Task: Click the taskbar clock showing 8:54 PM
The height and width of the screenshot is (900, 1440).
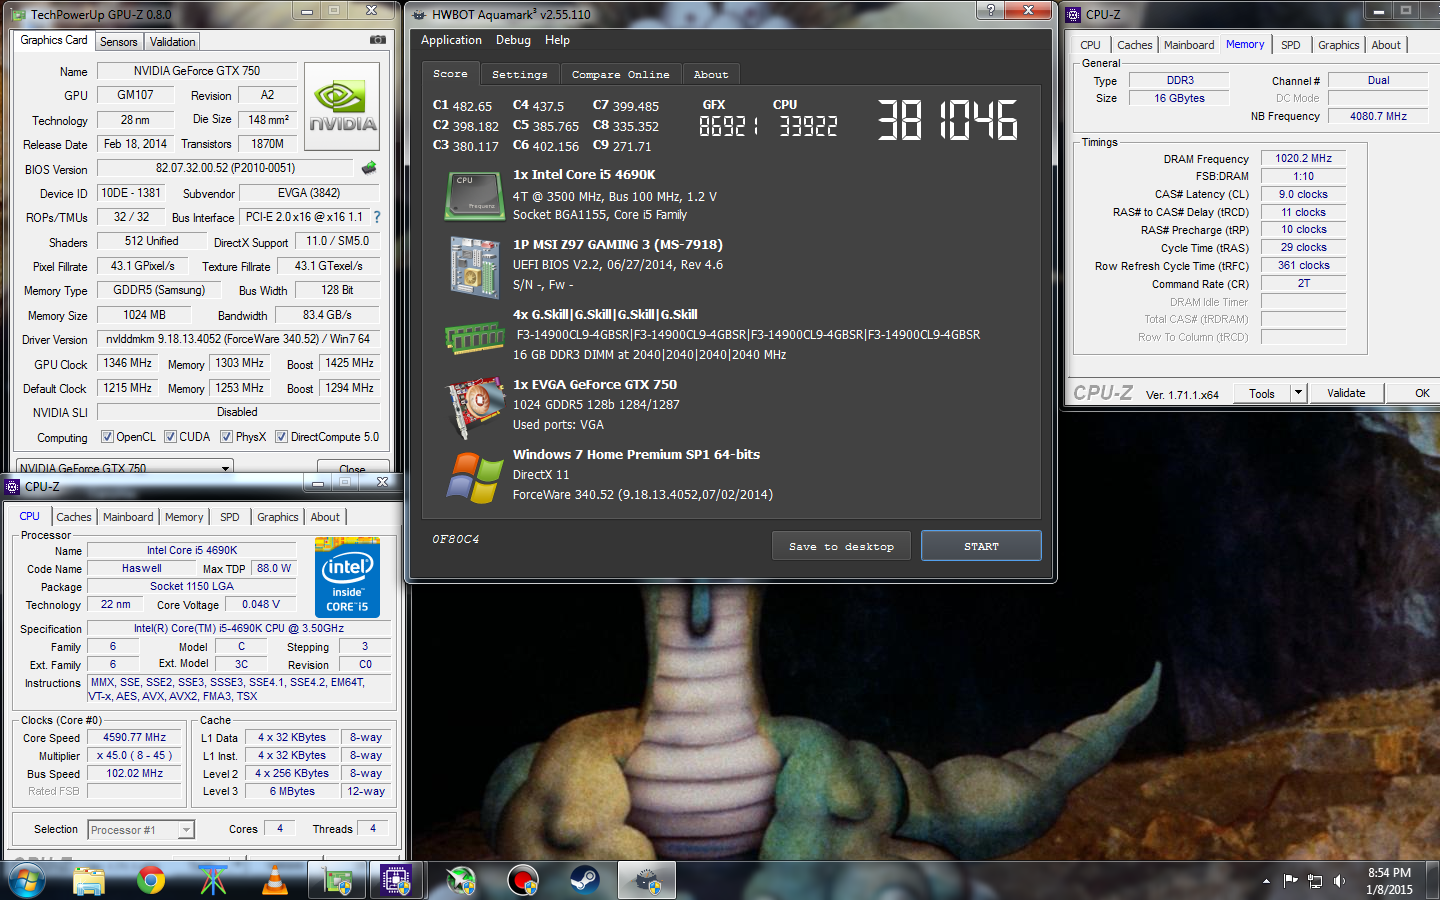Action: click(1389, 881)
